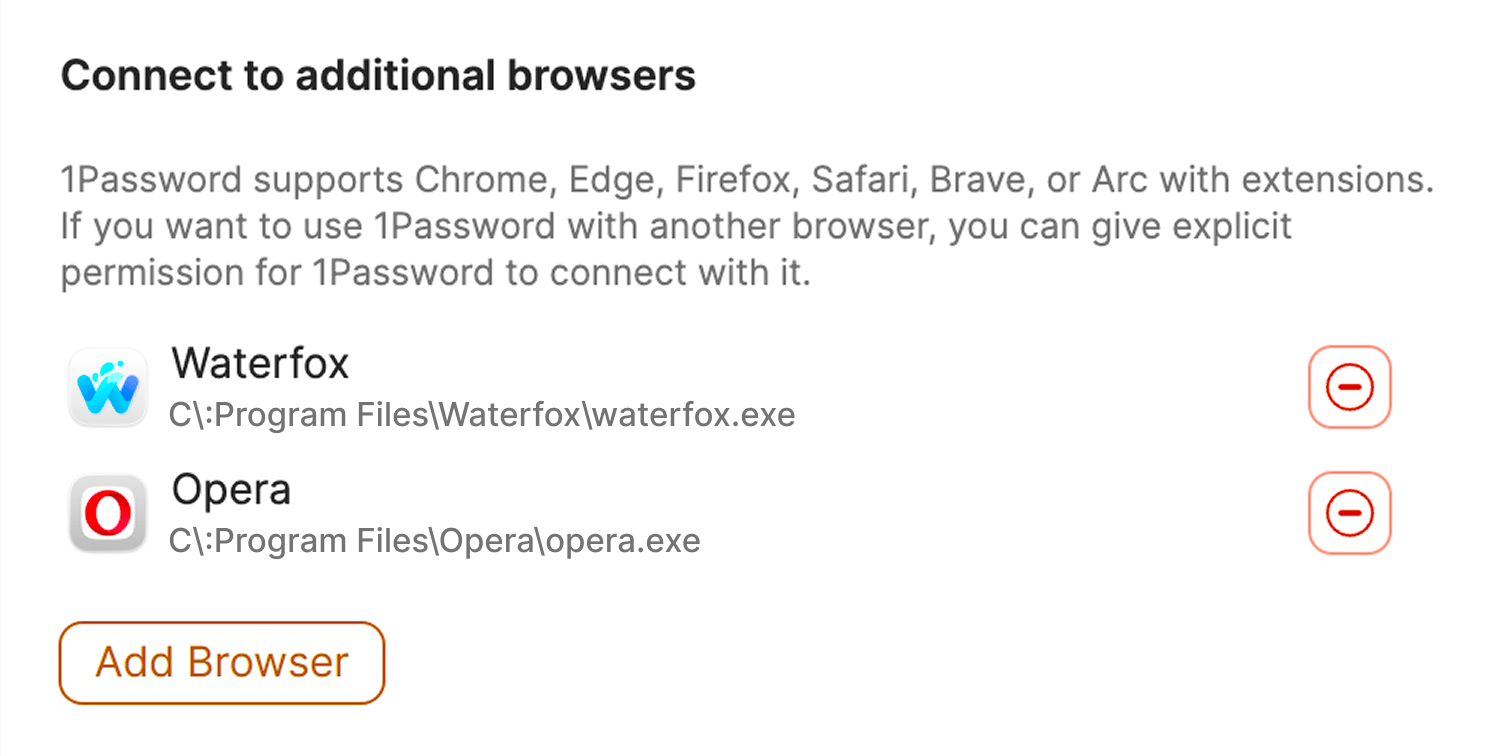The width and height of the screenshot is (1497, 756).
Task: Click Add Browser to connect another browser
Action: click(221, 662)
